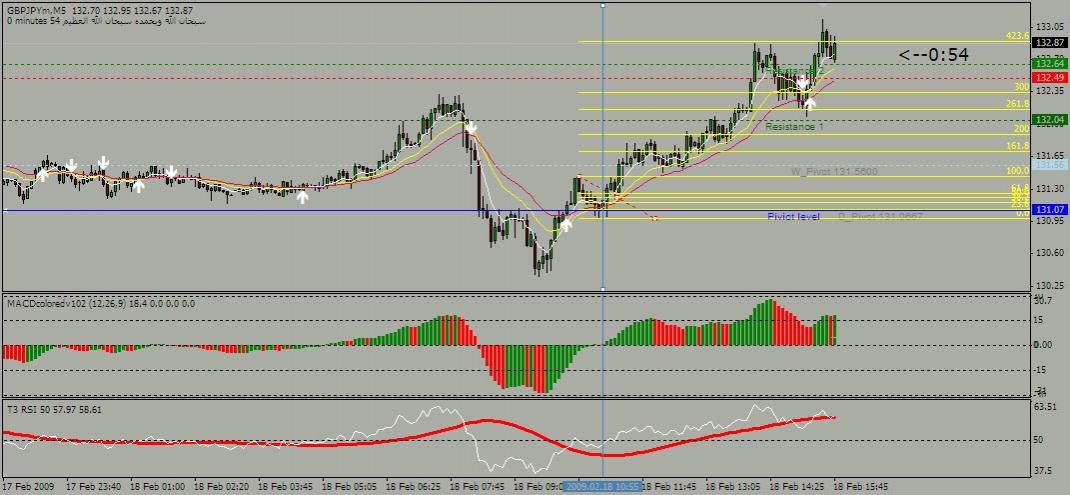This screenshot has height=495, width=1070.
Task: Click the 423.6 Fibonacci level label
Action: [x=1017, y=36]
